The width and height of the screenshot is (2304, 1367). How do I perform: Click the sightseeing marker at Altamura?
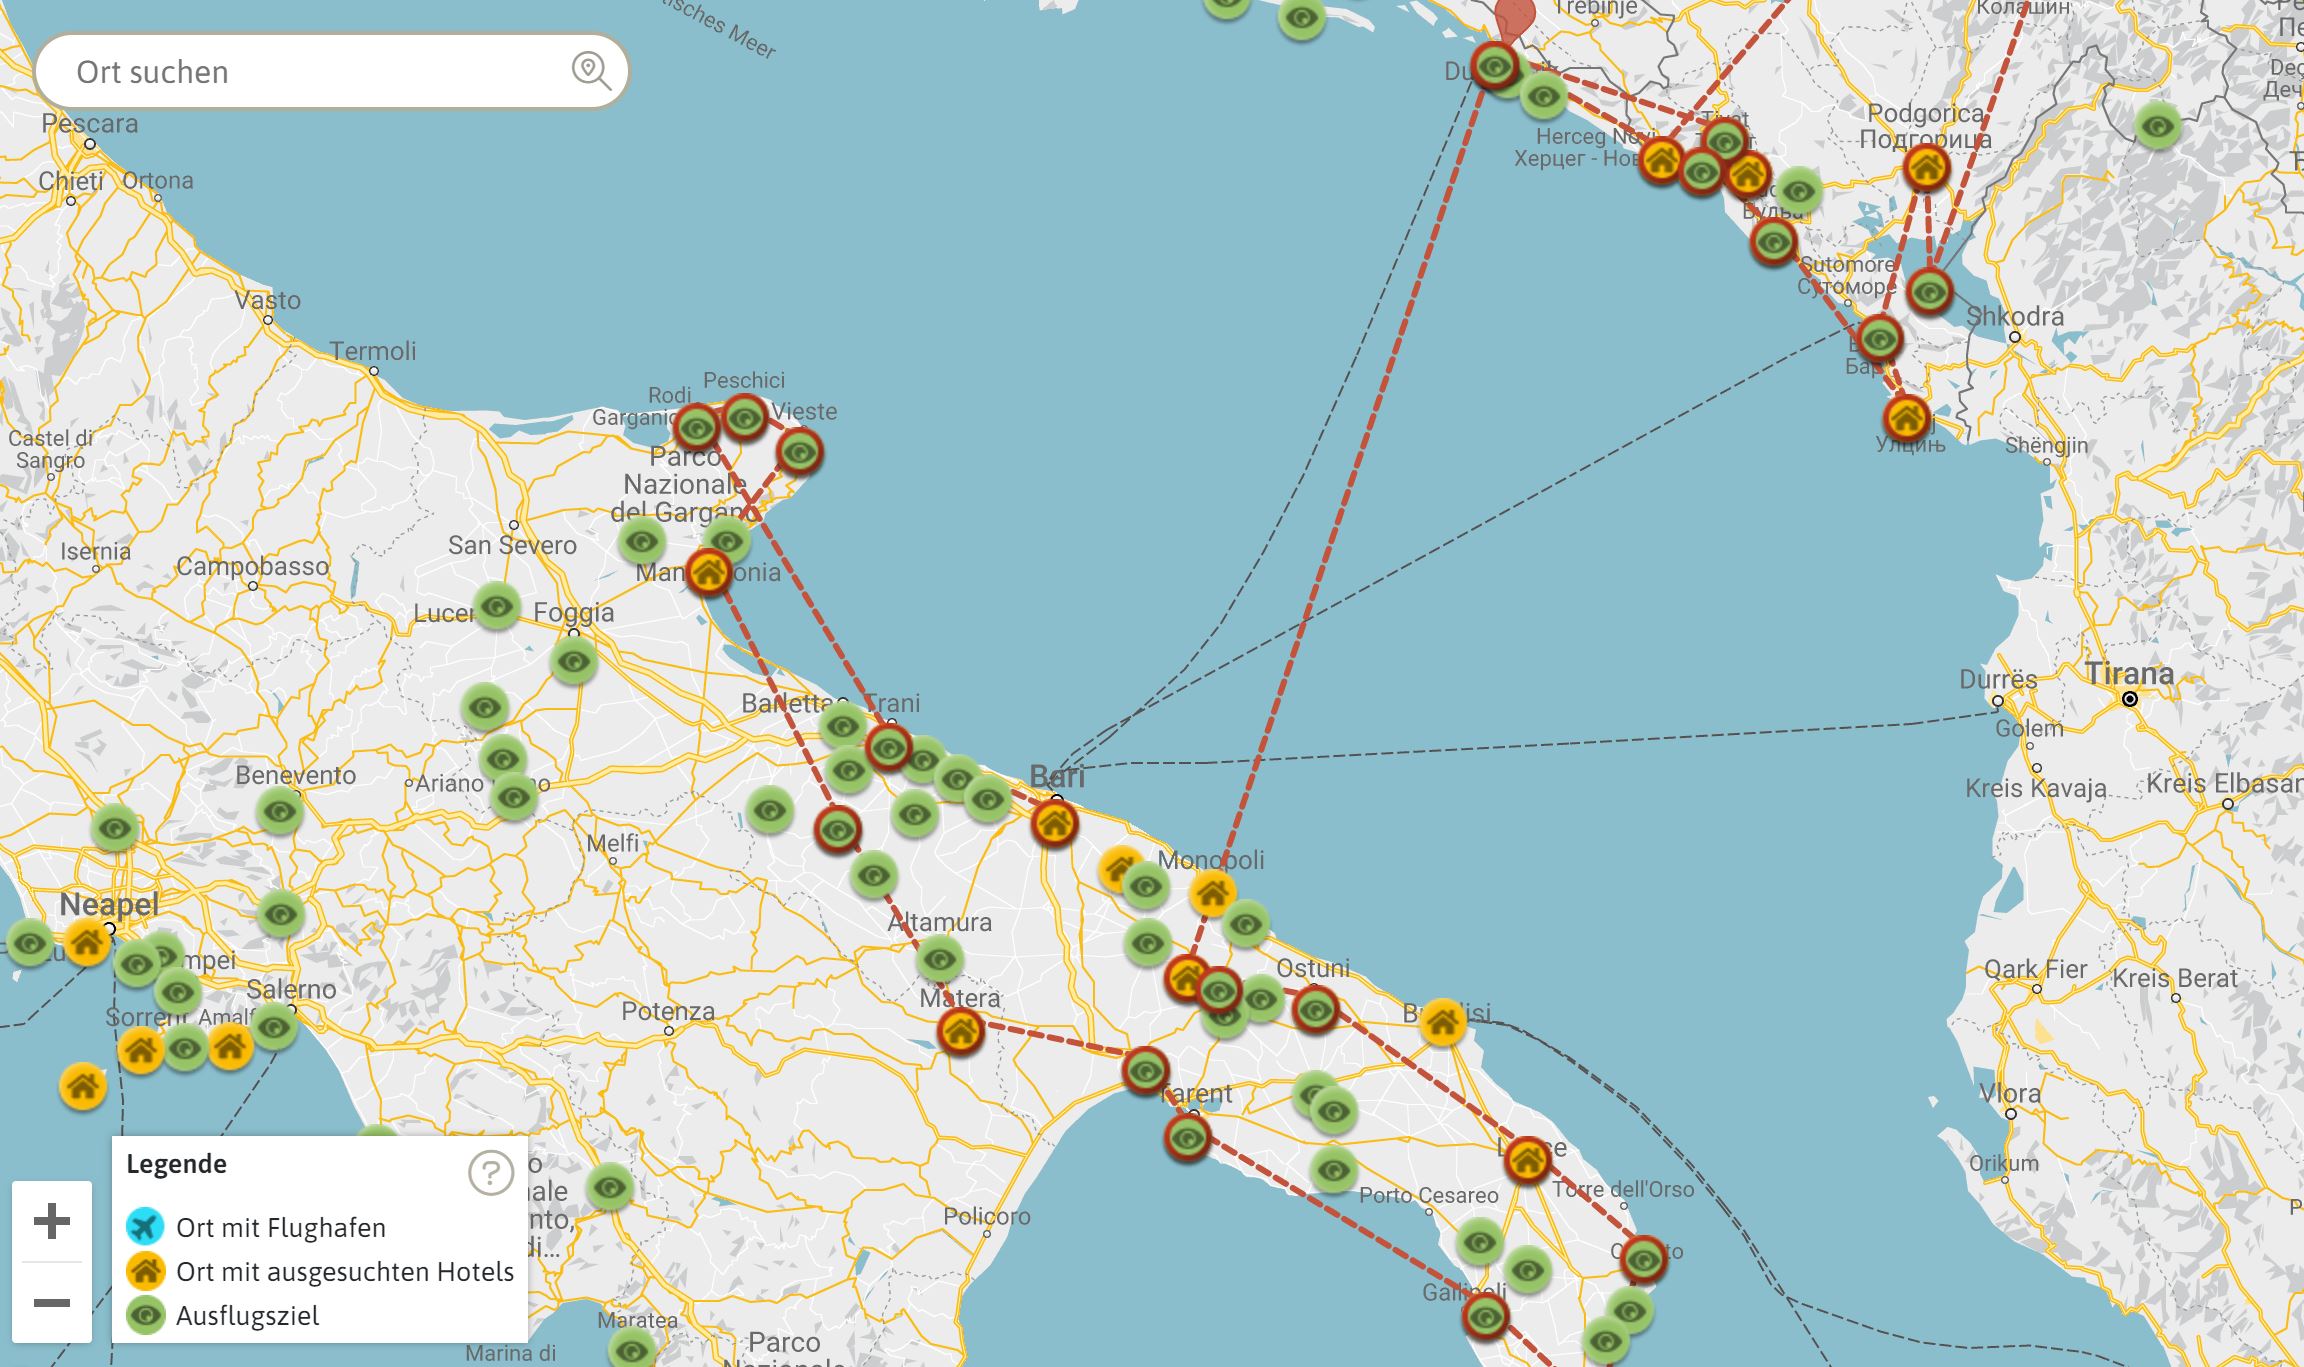pos(940,959)
